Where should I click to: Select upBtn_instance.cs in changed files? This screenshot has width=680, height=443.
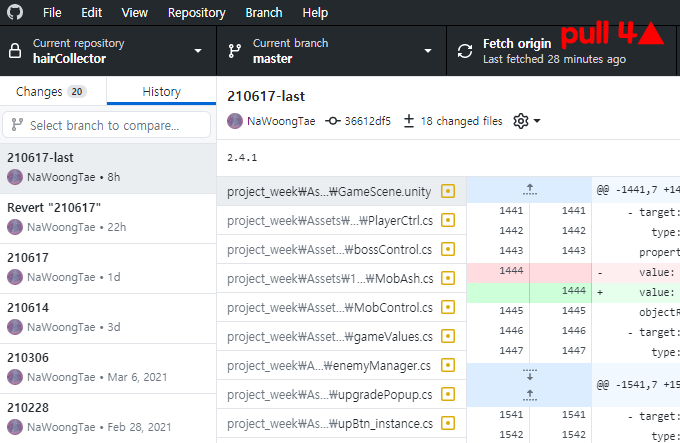coord(342,423)
